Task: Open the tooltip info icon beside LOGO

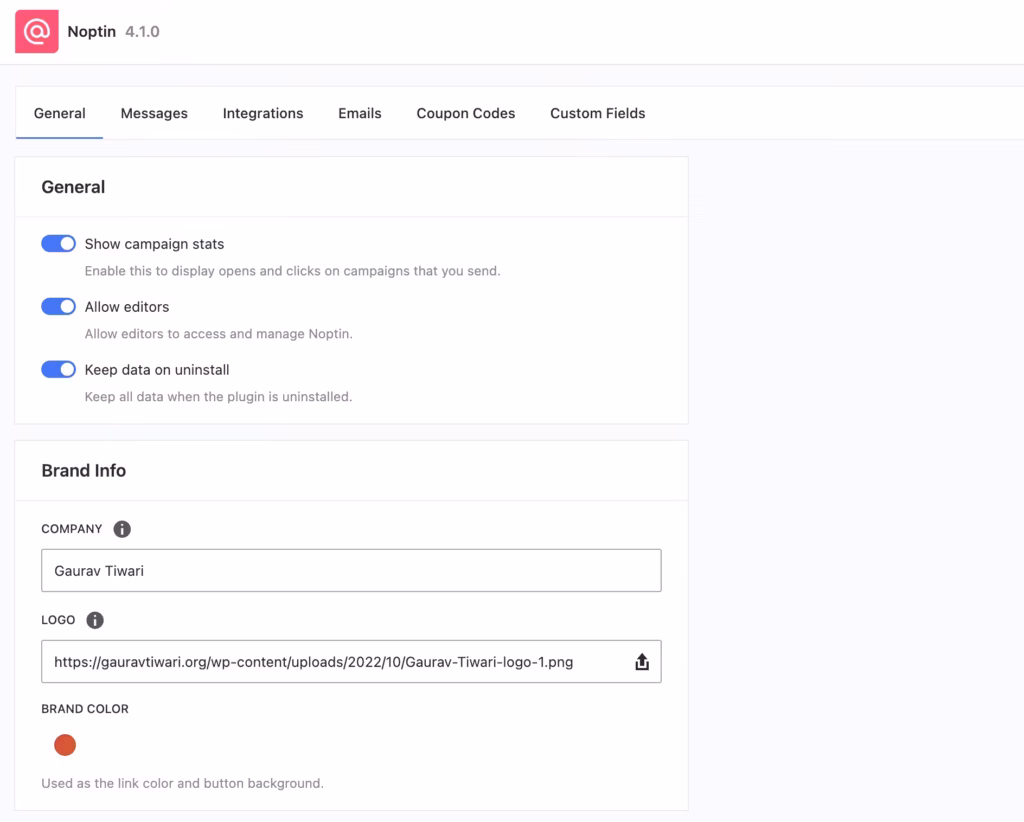Action: coord(95,620)
